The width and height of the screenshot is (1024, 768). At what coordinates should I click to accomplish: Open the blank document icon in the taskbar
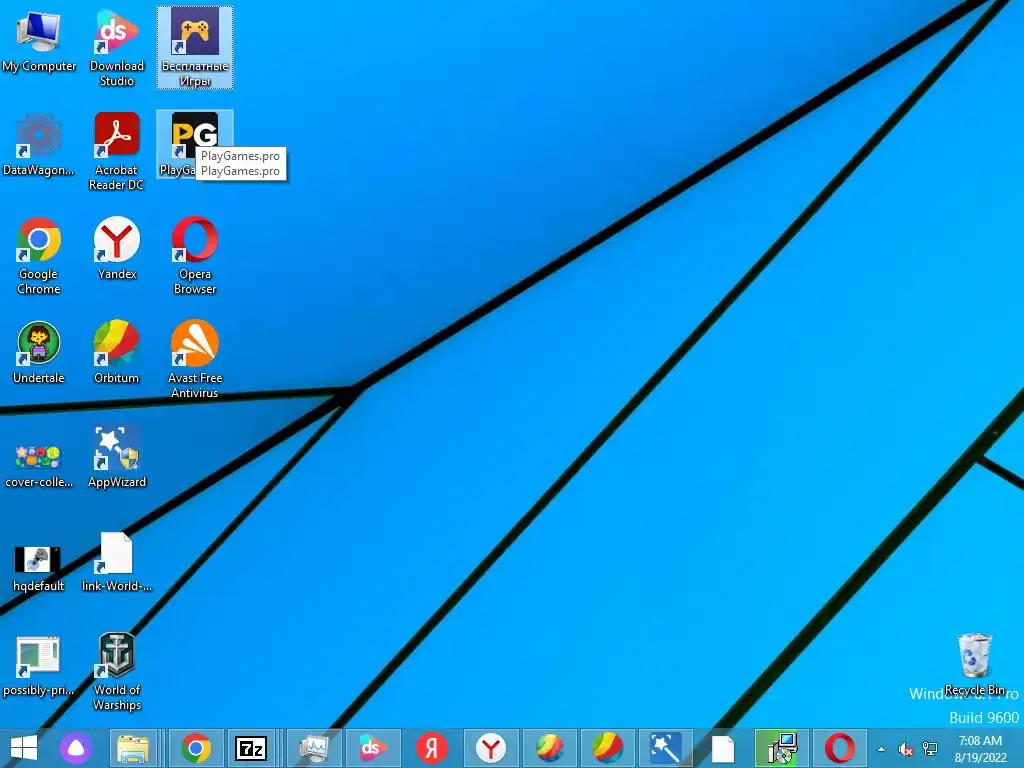coord(723,748)
